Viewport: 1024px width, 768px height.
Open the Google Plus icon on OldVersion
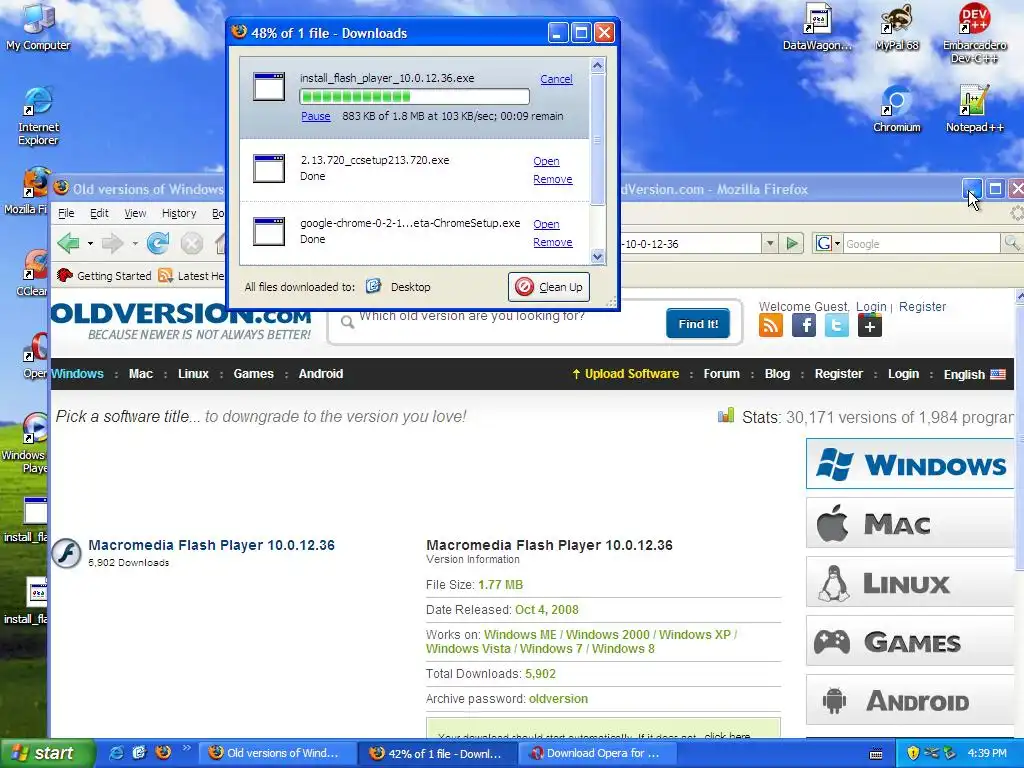pyautogui.click(x=870, y=325)
